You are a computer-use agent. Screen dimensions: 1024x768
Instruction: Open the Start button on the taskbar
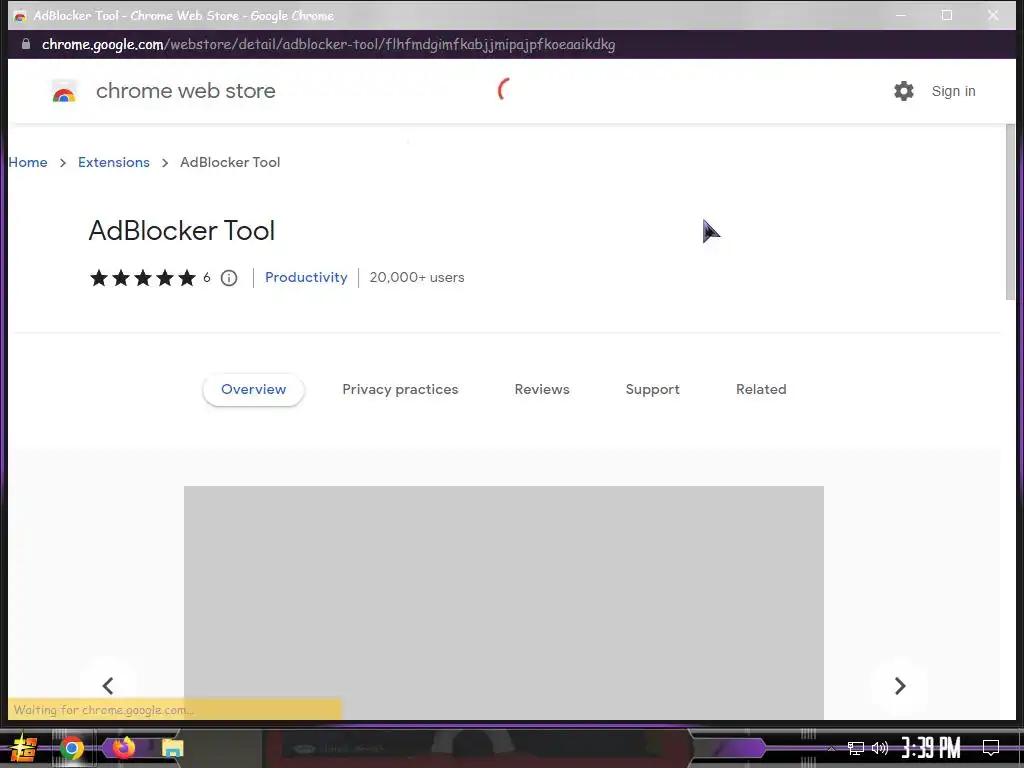(24, 748)
